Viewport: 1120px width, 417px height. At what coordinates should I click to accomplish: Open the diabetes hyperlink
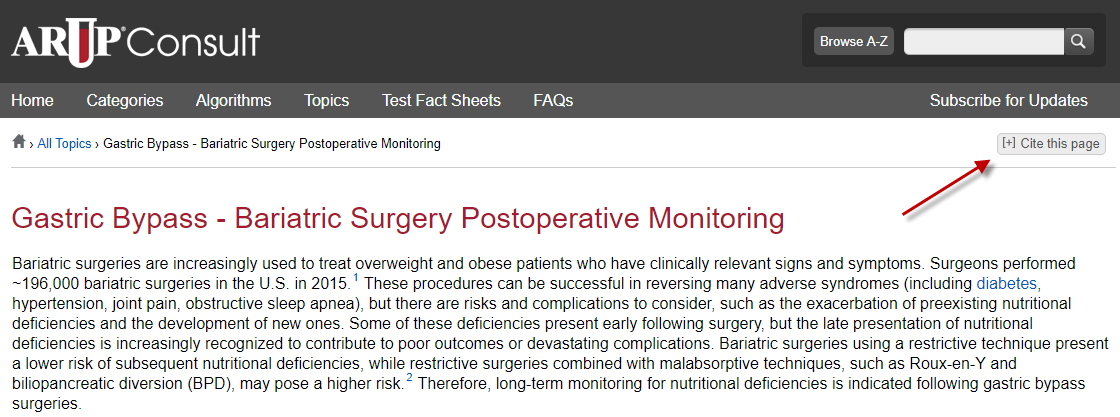coord(1006,283)
